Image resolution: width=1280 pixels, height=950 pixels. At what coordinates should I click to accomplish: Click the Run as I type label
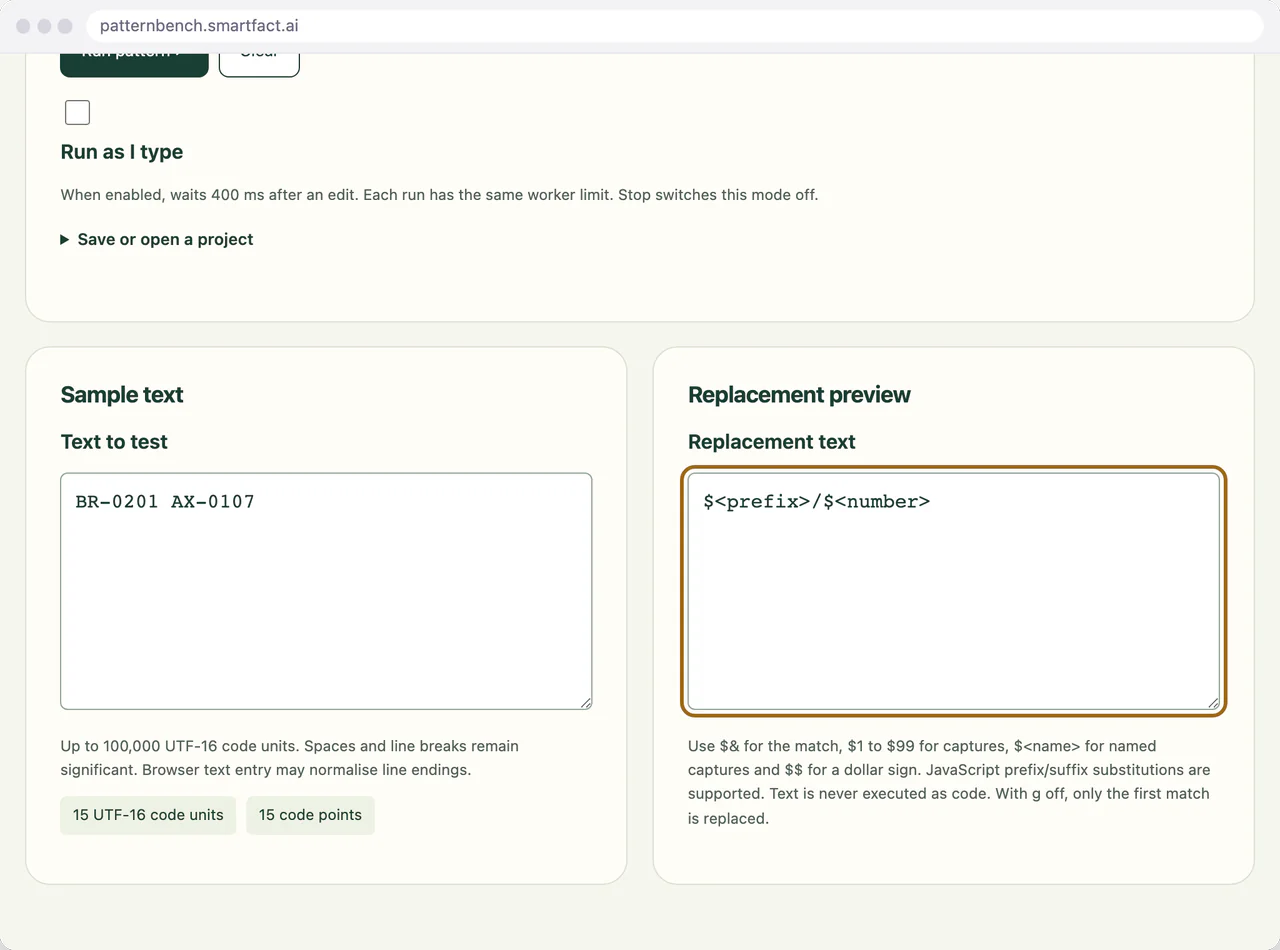[x=122, y=152]
